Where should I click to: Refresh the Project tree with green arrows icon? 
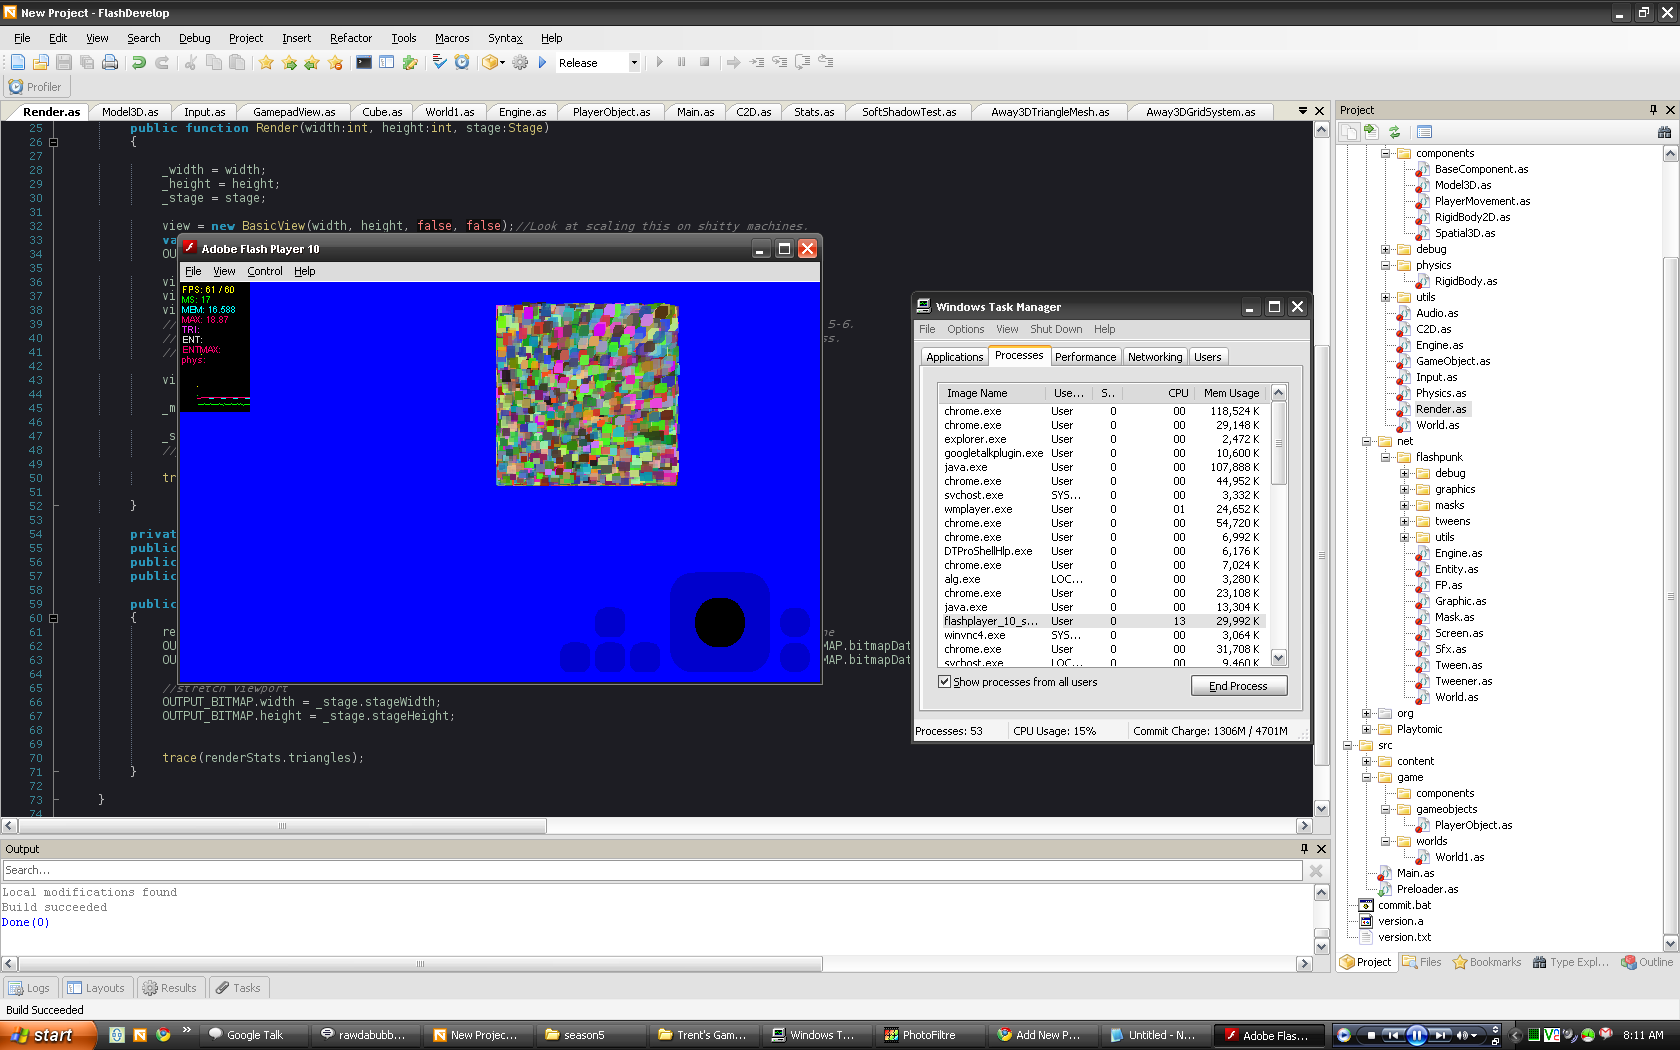point(1395,132)
